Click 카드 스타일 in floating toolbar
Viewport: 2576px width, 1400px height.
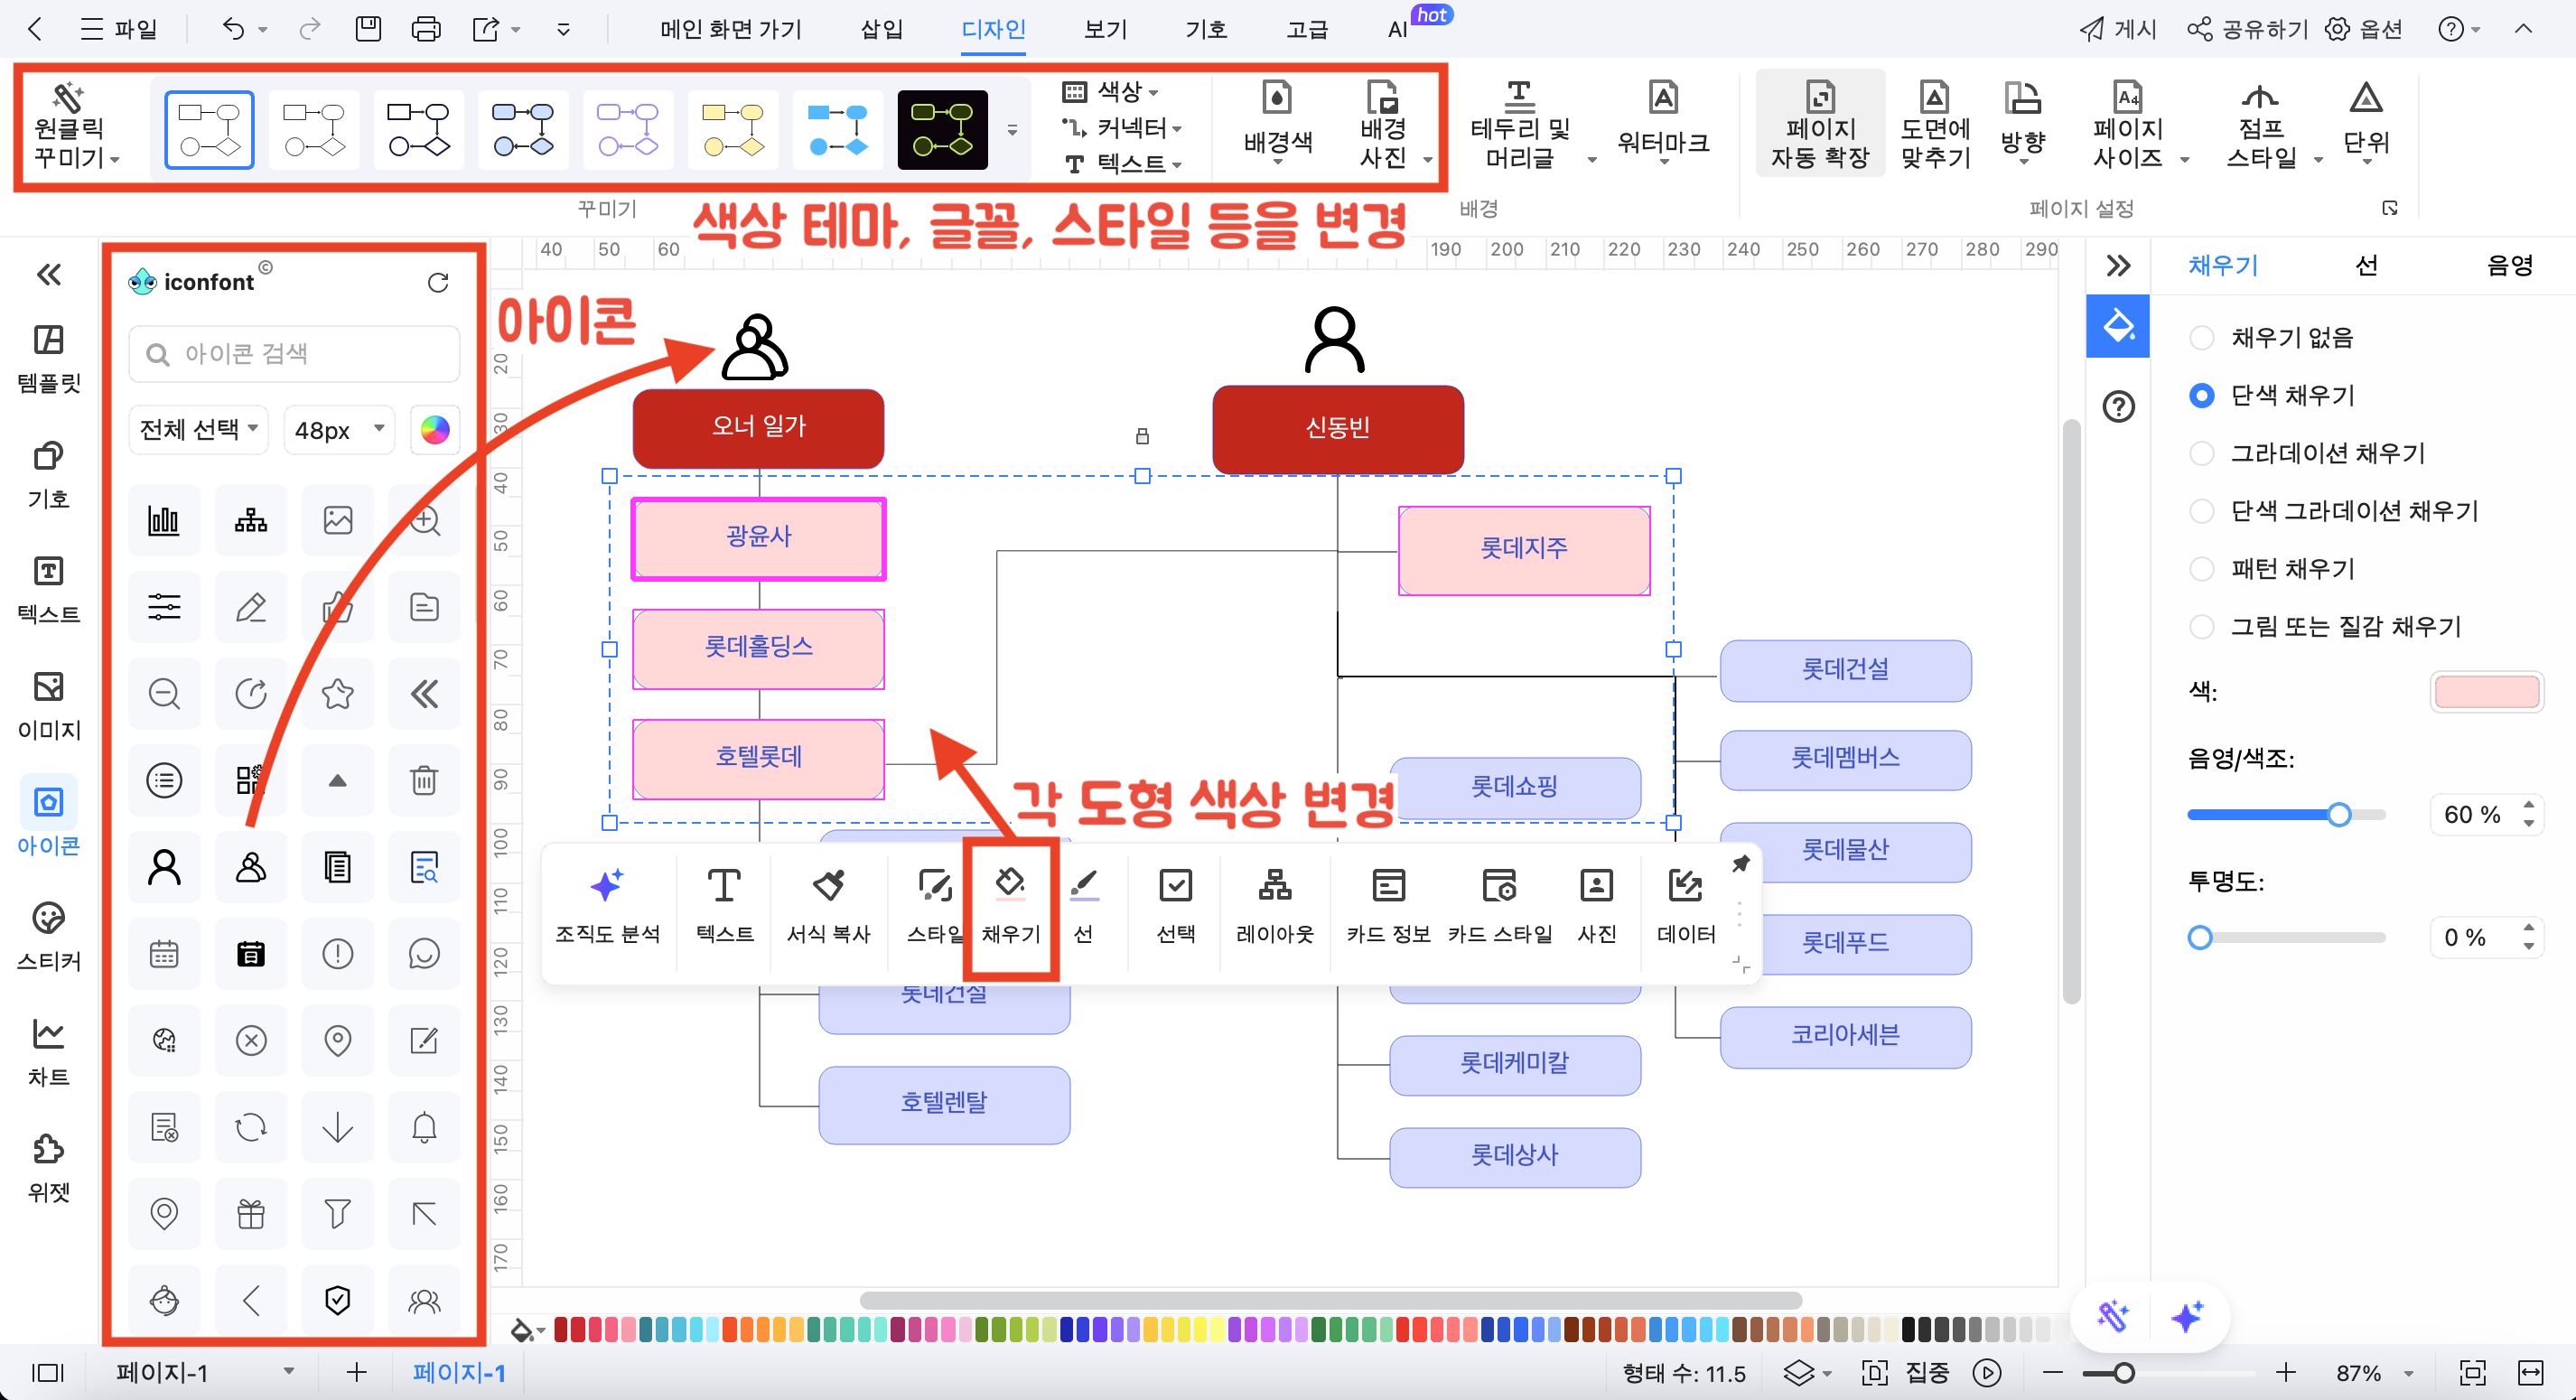tap(1500, 905)
